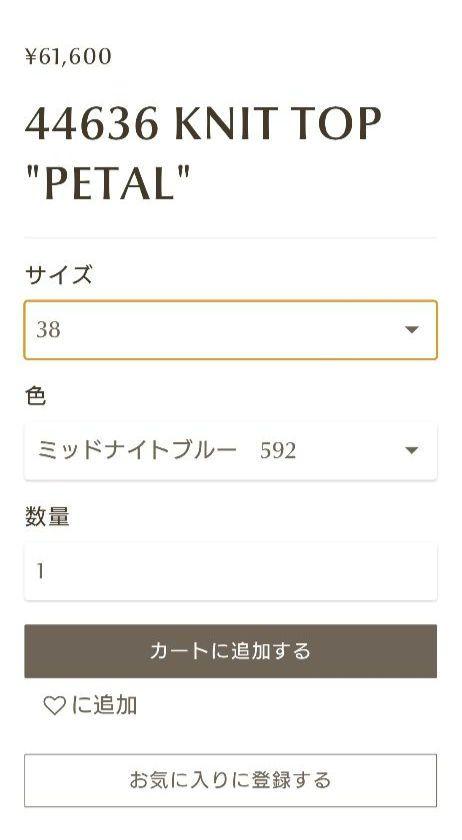Open the 色 dropdown showing ミッドナイトブルー
Viewport: 462px width, 840px height.
[230, 451]
